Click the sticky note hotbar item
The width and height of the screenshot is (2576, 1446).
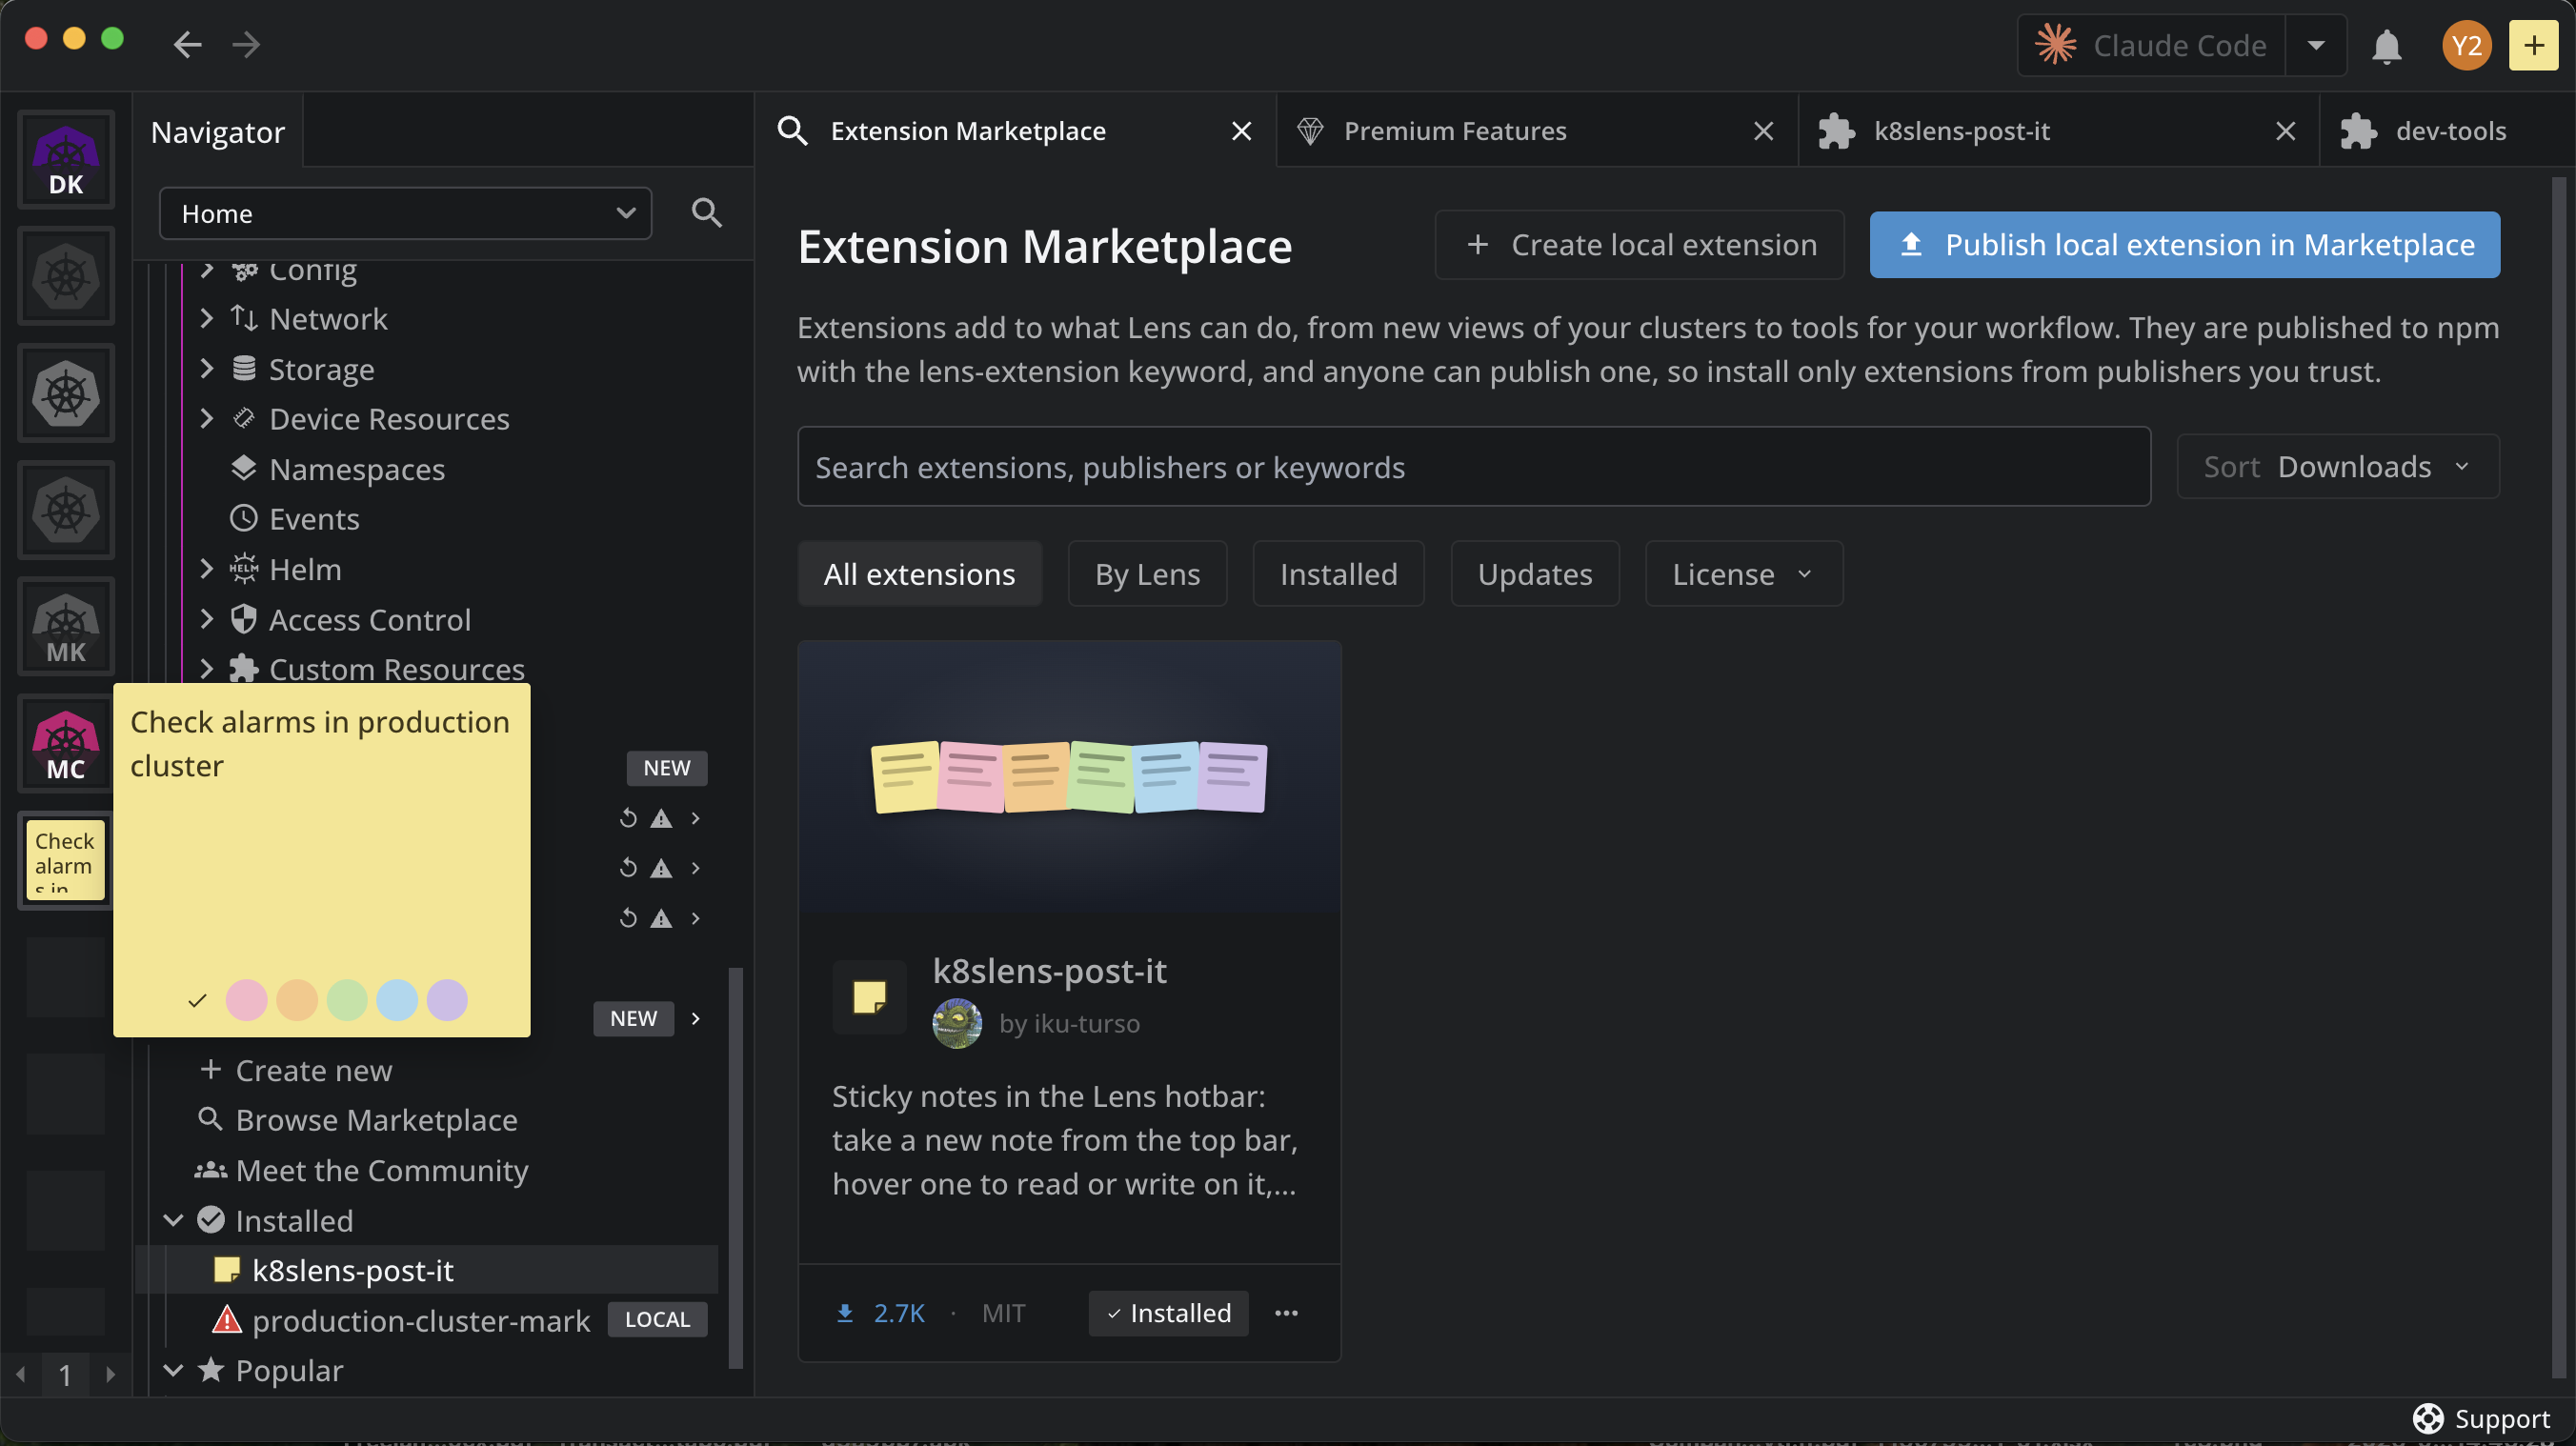(x=66, y=860)
